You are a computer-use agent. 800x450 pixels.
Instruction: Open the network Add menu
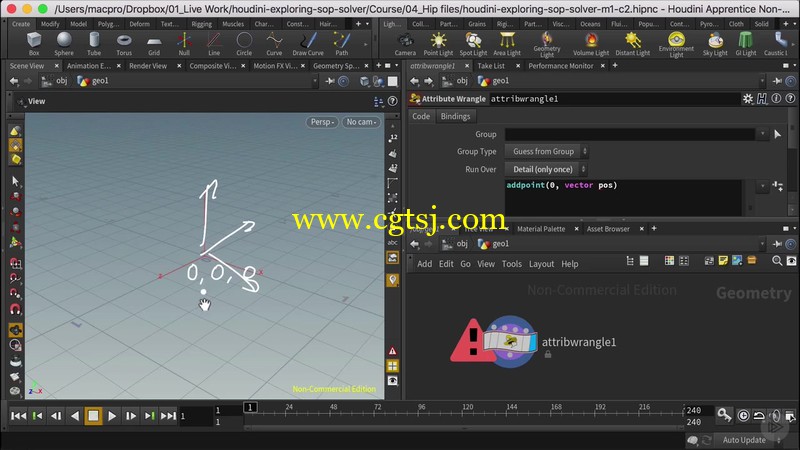[x=424, y=264]
